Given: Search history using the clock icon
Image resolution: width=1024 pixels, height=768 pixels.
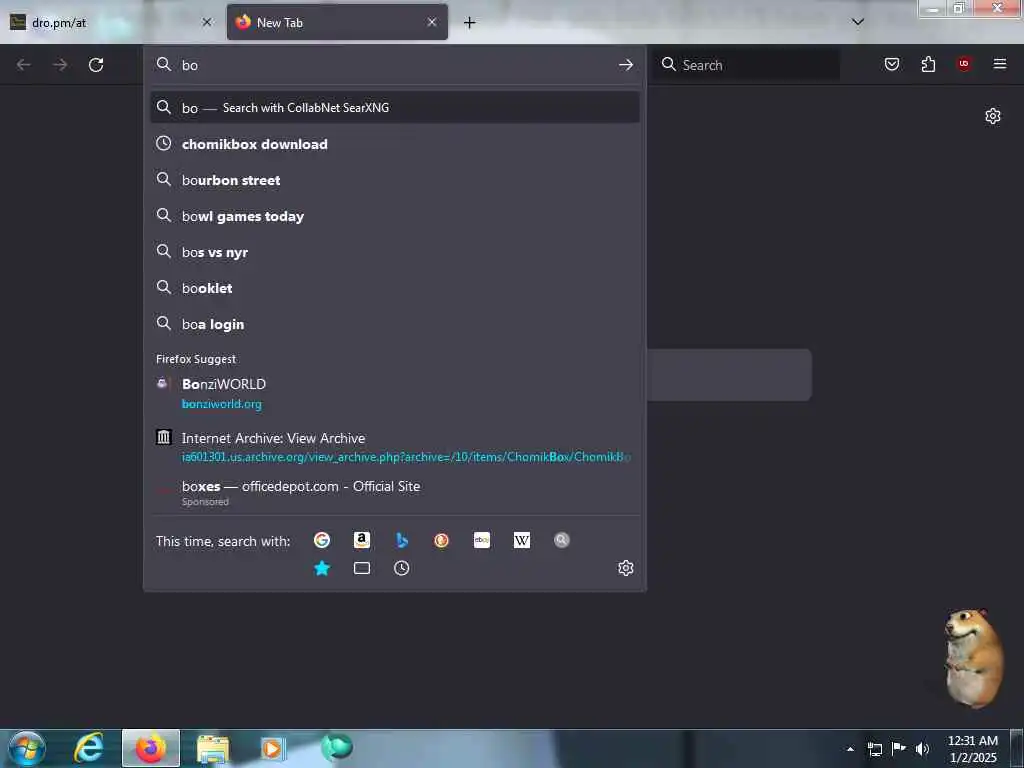Looking at the screenshot, I should click(x=402, y=568).
